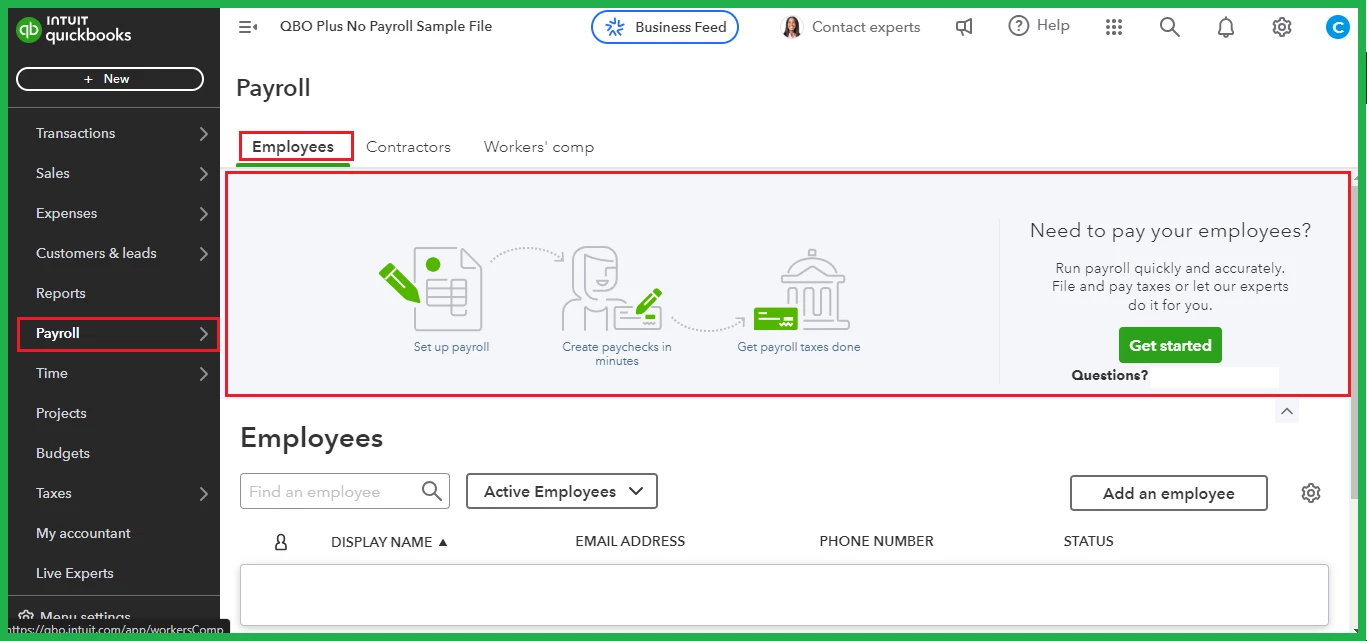Click the + New button
1367x641 pixels.
[110, 79]
